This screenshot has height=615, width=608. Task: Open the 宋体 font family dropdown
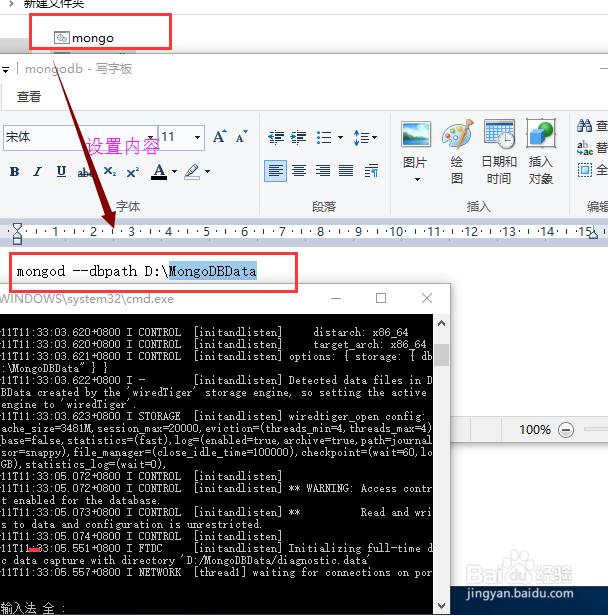[x=151, y=137]
